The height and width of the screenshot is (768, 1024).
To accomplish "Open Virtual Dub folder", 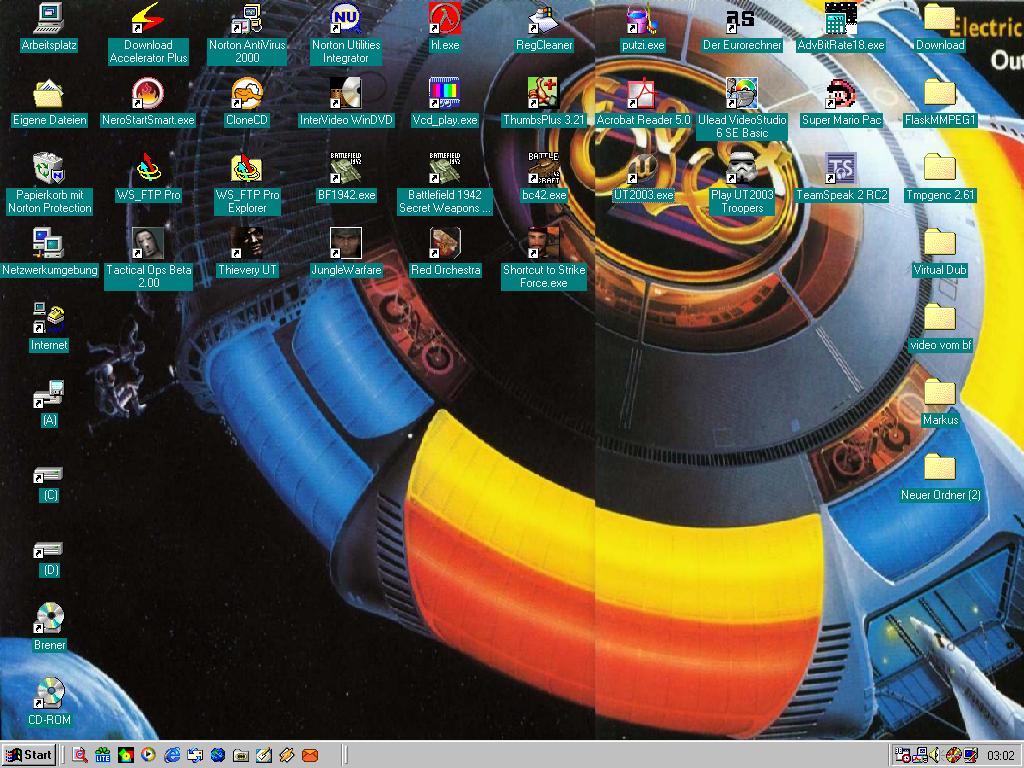I will tap(940, 253).
